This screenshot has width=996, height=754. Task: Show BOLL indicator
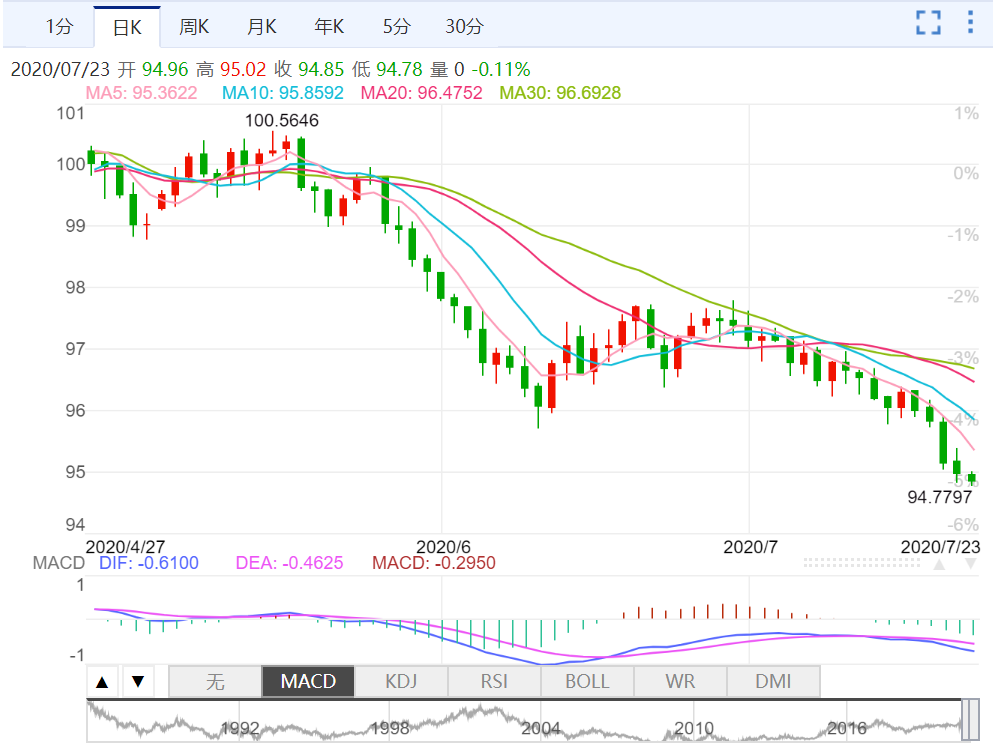click(x=587, y=682)
